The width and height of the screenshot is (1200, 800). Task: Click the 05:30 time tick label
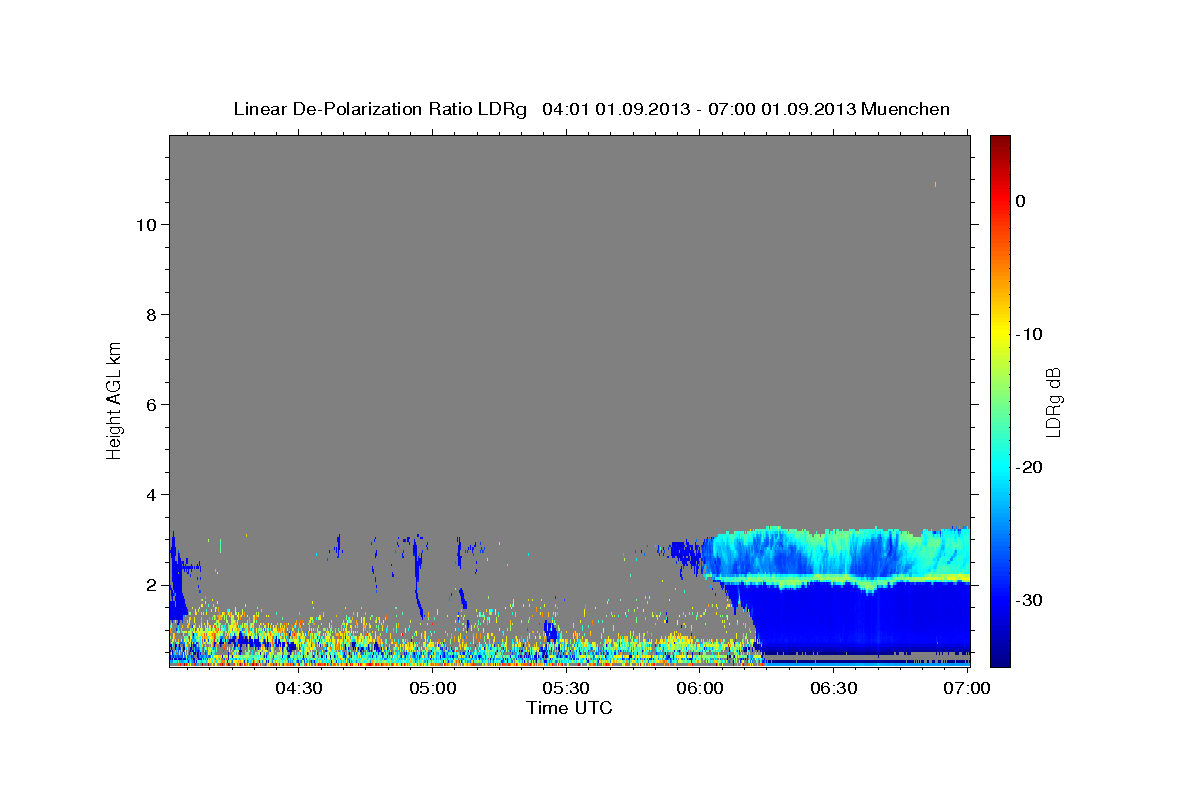click(x=566, y=688)
